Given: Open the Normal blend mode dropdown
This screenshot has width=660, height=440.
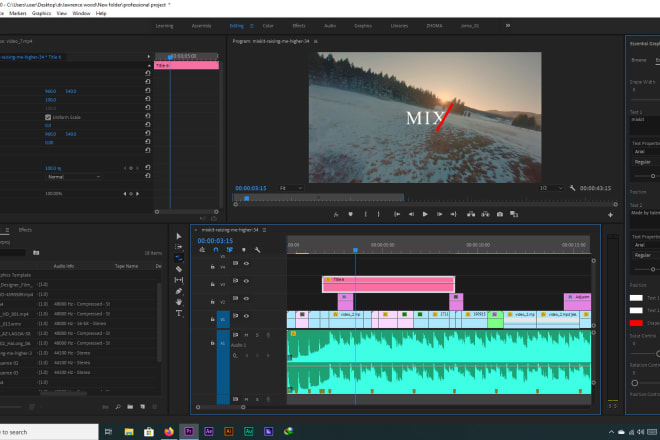Looking at the screenshot, I should 74,177.
